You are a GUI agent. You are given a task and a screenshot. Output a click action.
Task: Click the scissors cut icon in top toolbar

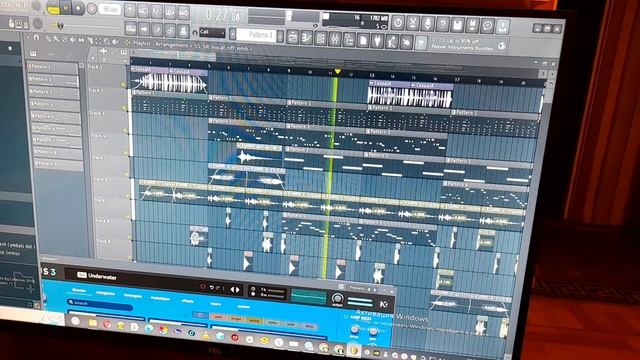413,23
